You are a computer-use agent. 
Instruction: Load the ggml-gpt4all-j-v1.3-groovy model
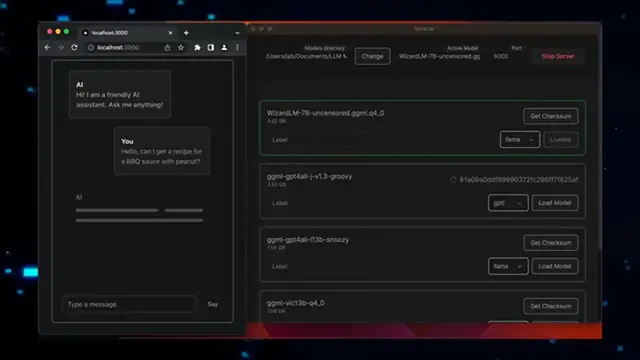pyautogui.click(x=555, y=203)
